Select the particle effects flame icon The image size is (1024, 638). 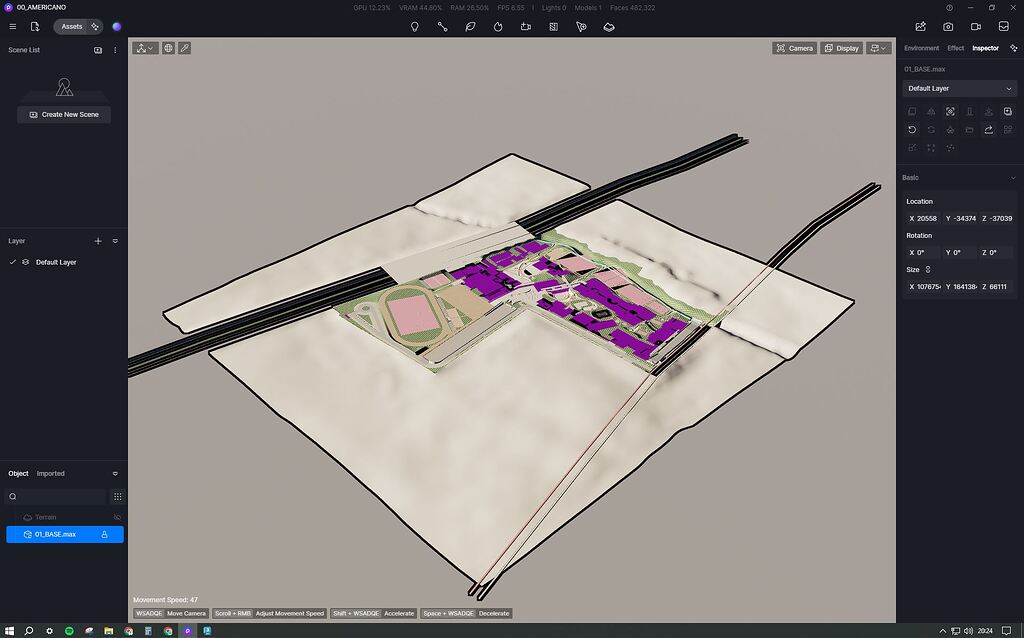[x=497, y=27]
